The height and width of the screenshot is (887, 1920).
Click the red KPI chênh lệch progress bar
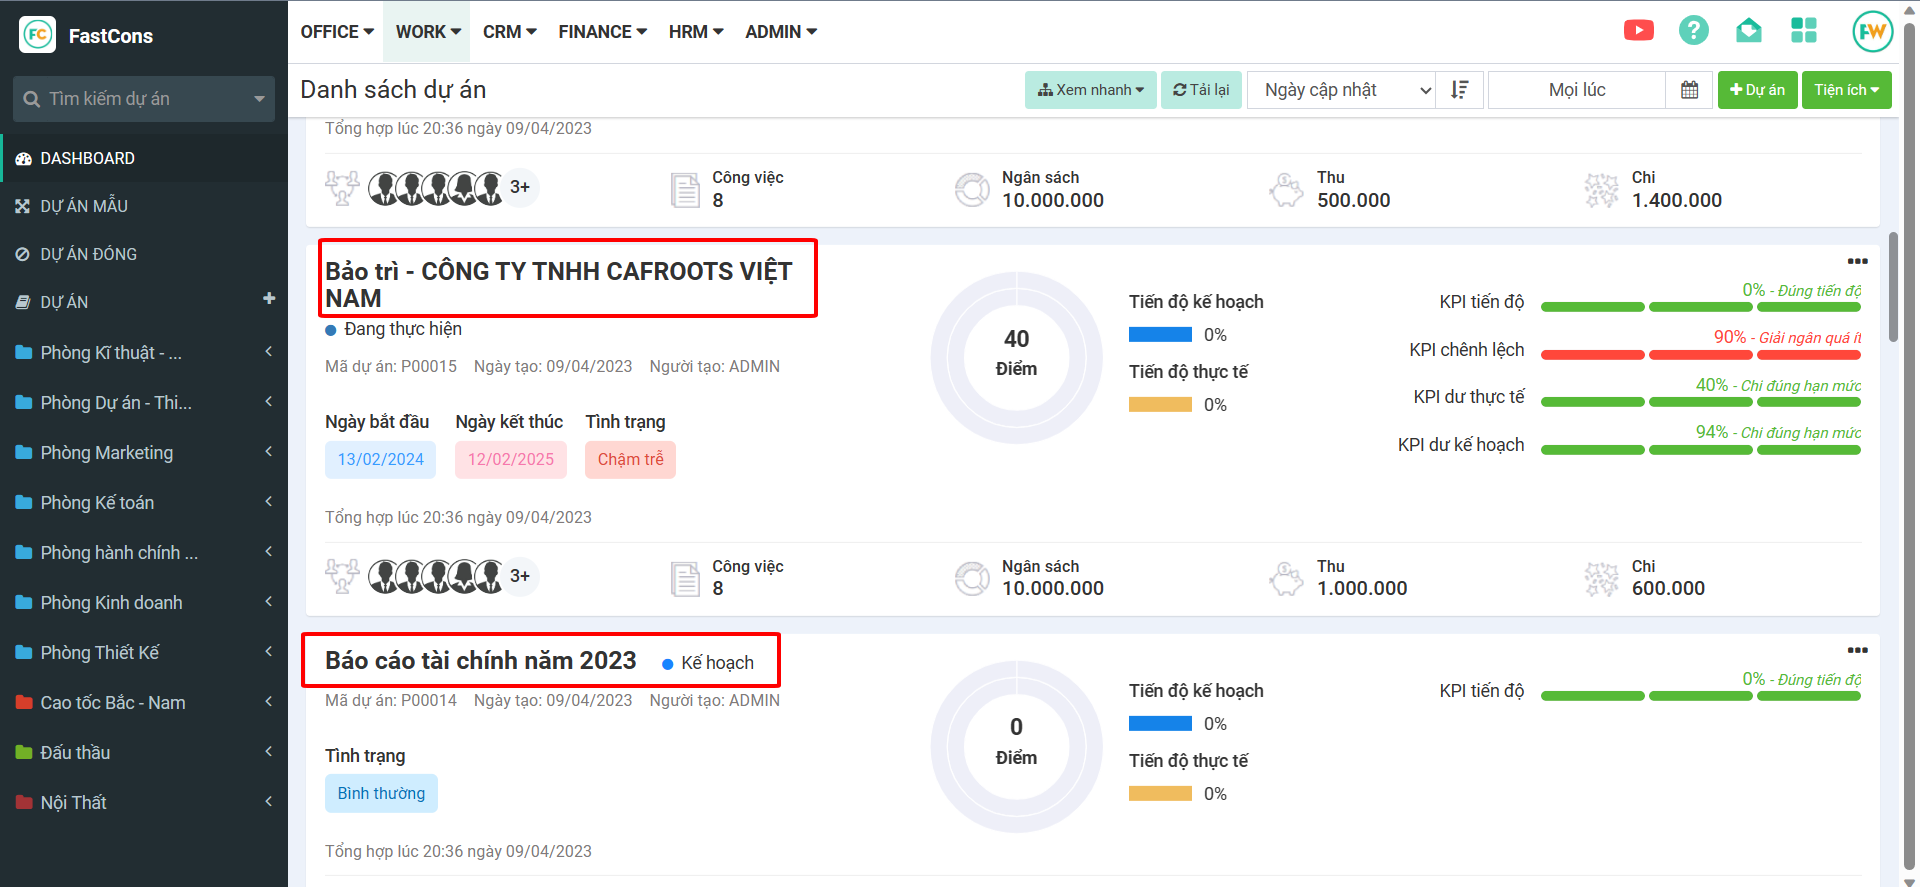pos(1700,355)
